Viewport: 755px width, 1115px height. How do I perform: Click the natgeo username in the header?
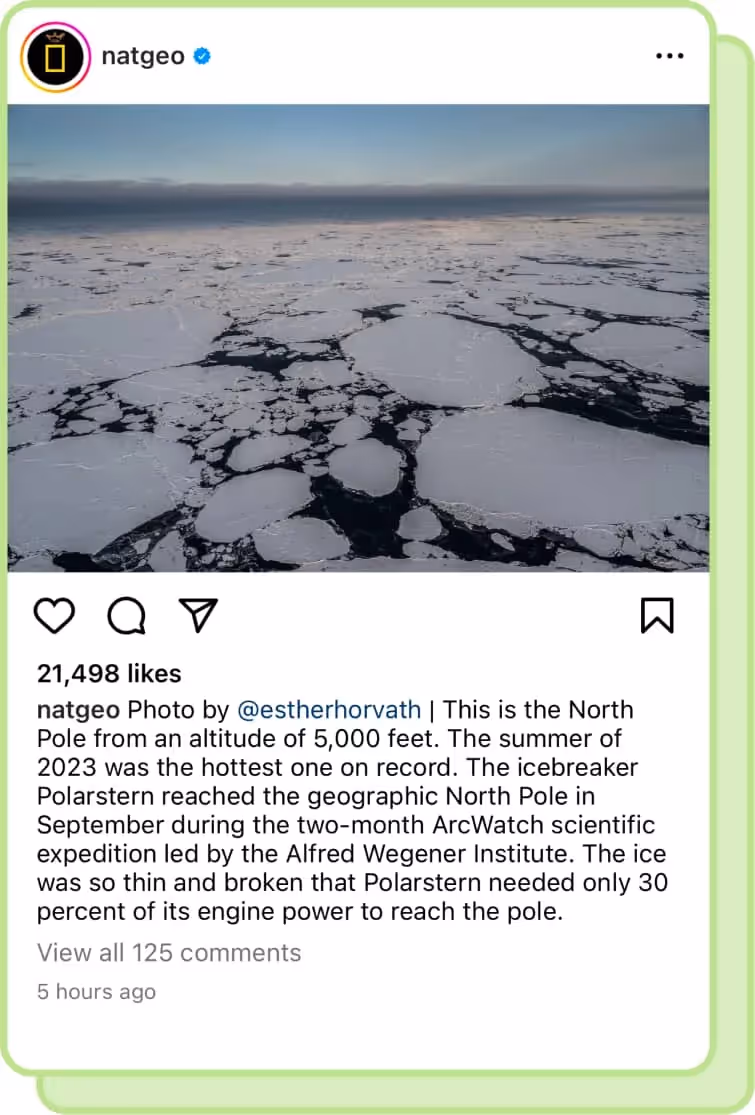(x=142, y=57)
